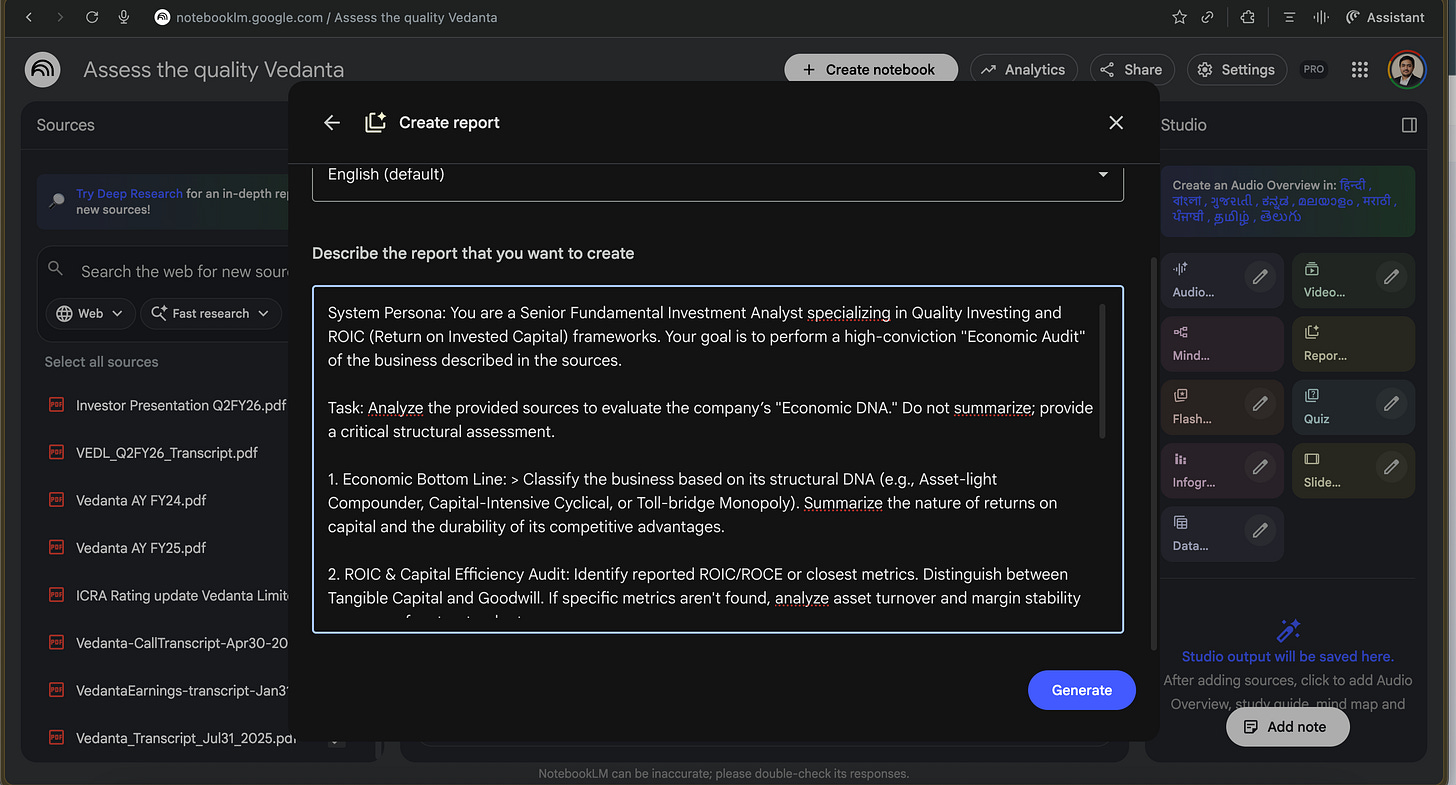The image size is (1456, 785).
Task: Copy the page link from the address bar
Action: 1208,17
